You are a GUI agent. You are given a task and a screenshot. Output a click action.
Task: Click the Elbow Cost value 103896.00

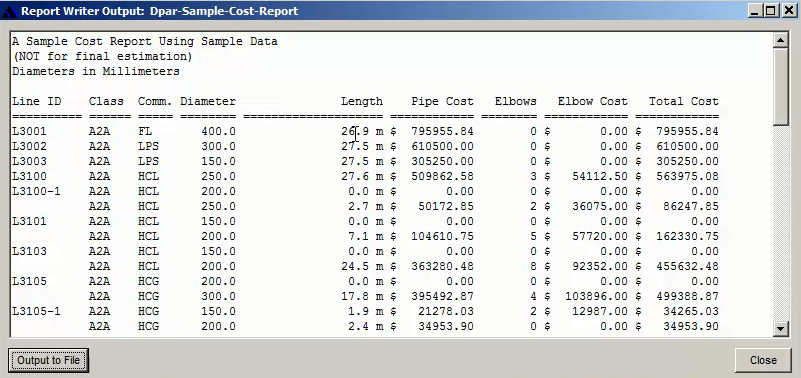pyautogui.click(x=596, y=296)
